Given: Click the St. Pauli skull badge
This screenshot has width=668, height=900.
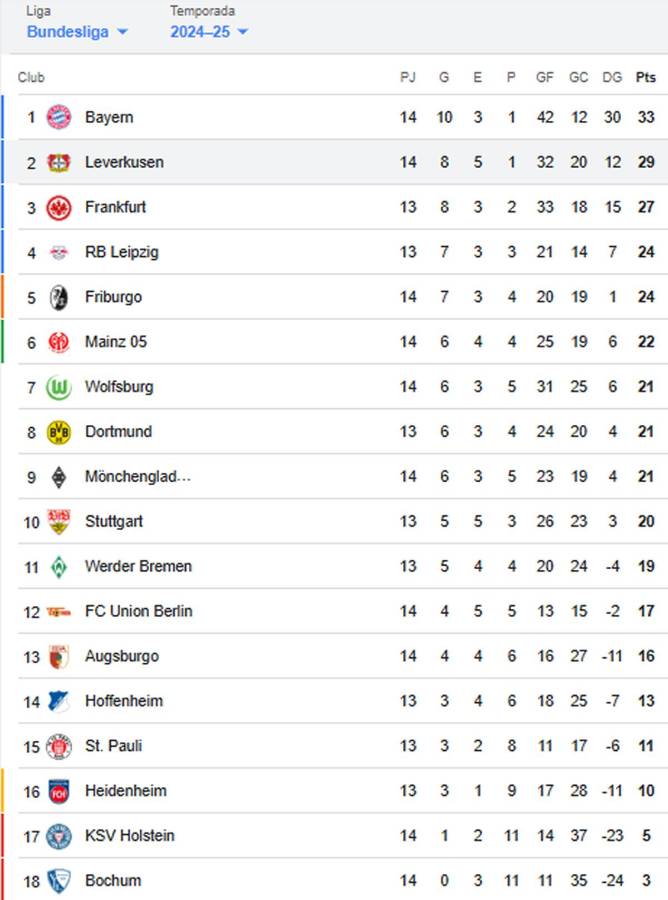Looking at the screenshot, I should coord(58,746).
